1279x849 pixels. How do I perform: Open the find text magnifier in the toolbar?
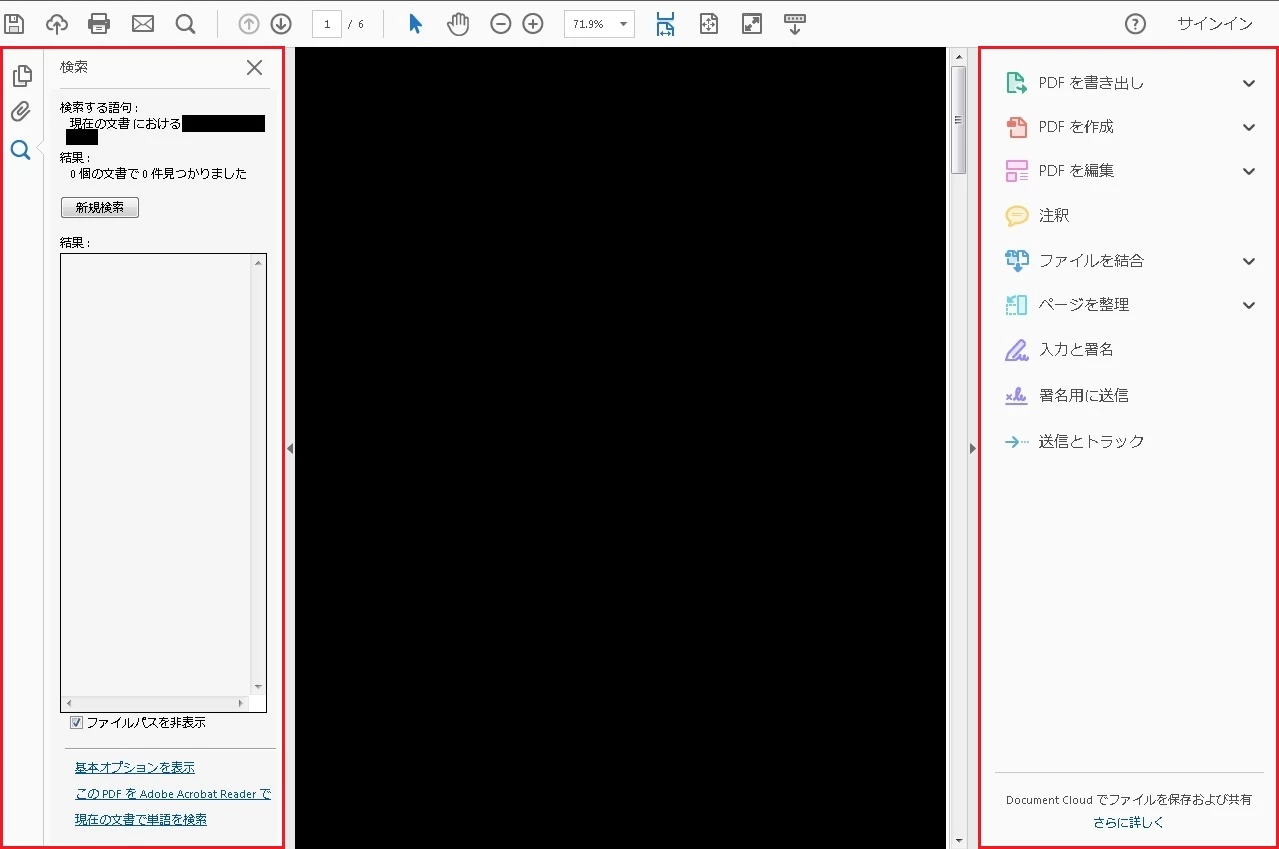pyautogui.click(x=185, y=23)
